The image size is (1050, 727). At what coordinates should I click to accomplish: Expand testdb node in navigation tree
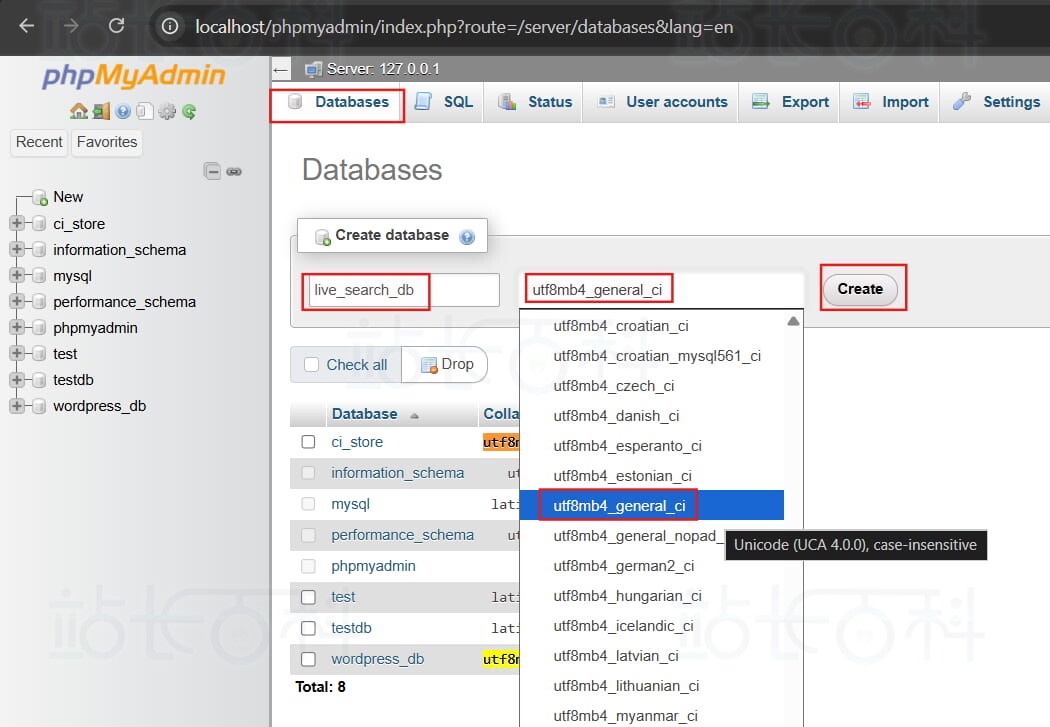pos(17,380)
